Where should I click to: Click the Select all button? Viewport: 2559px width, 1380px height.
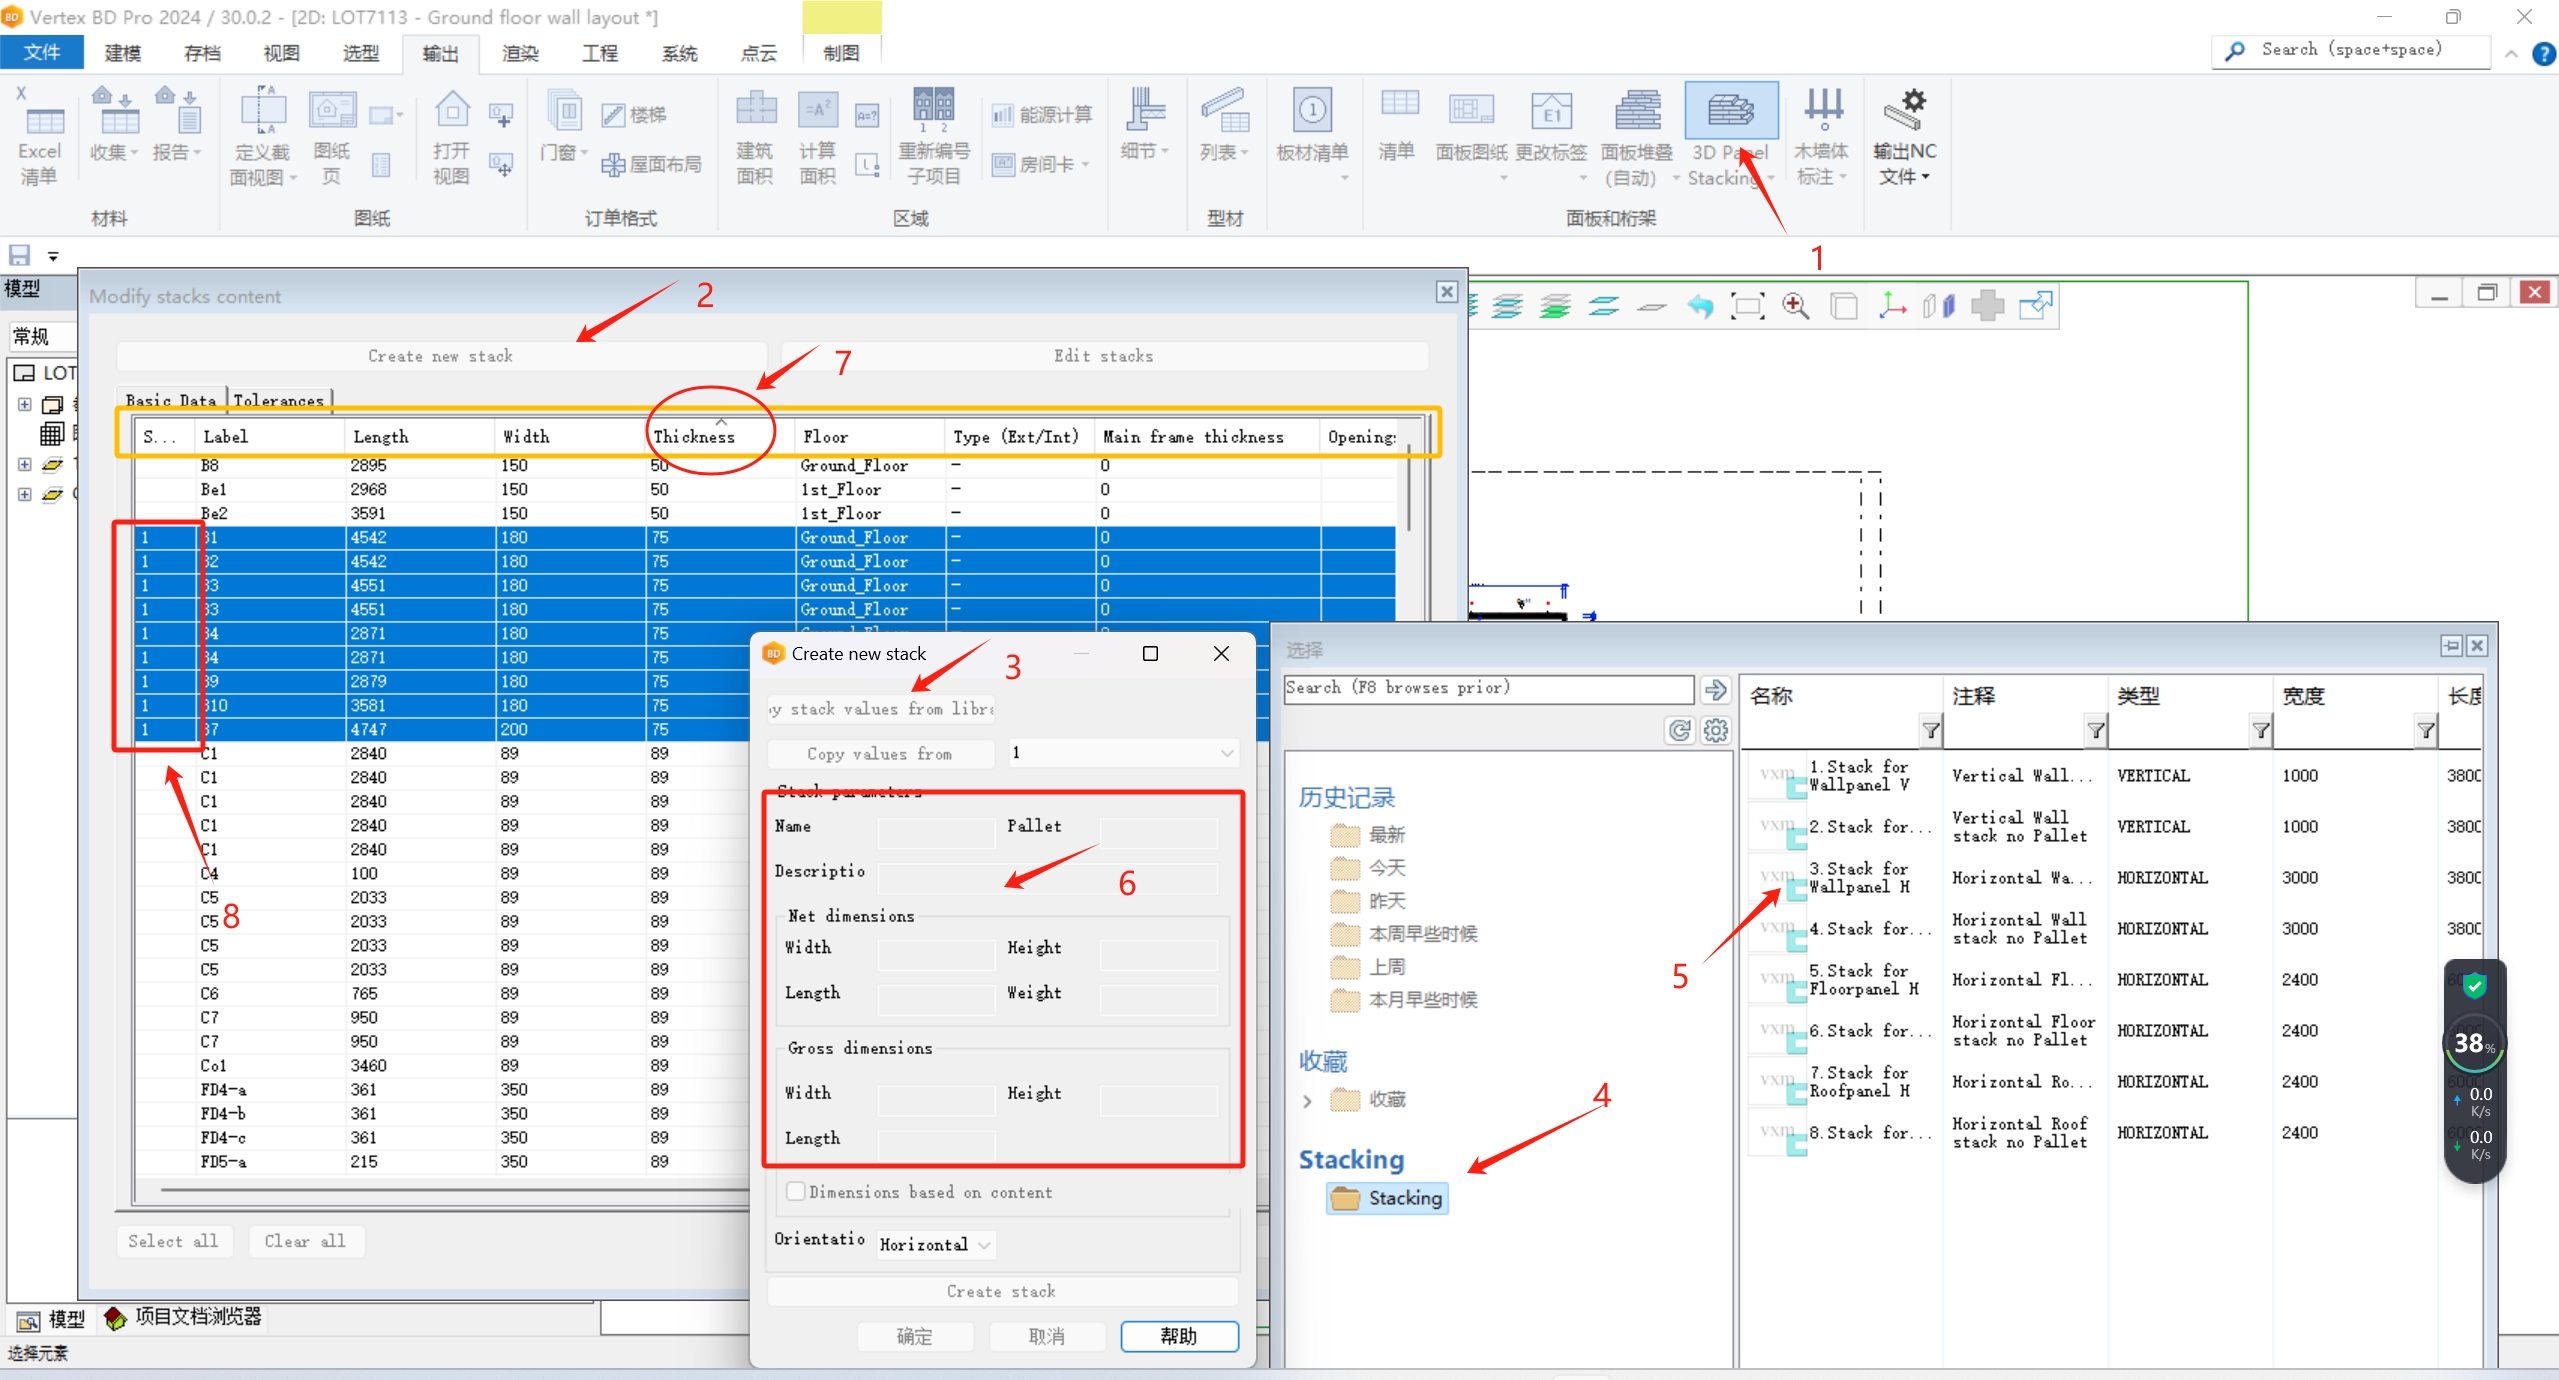pyautogui.click(x=174, y=1241)
